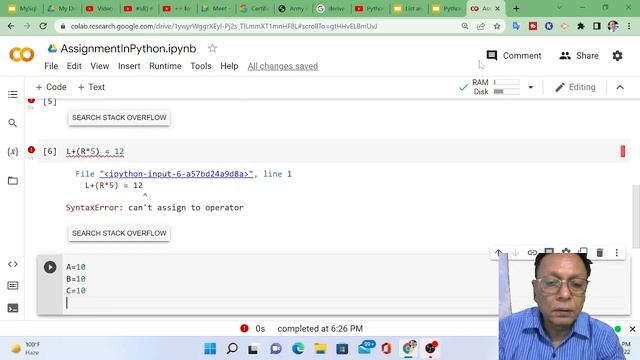
Task: Open the tab search dropdown
Action: [x=559, y=8]
